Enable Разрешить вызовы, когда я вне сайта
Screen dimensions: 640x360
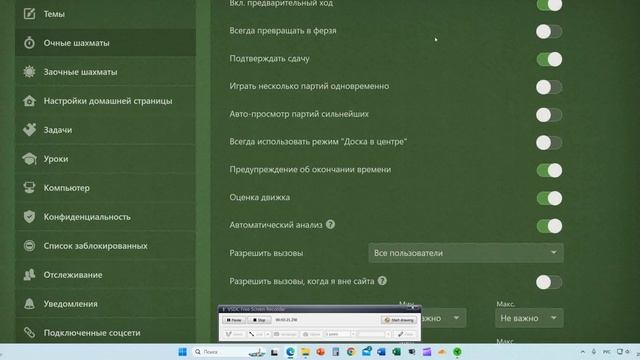click(549, 282)
